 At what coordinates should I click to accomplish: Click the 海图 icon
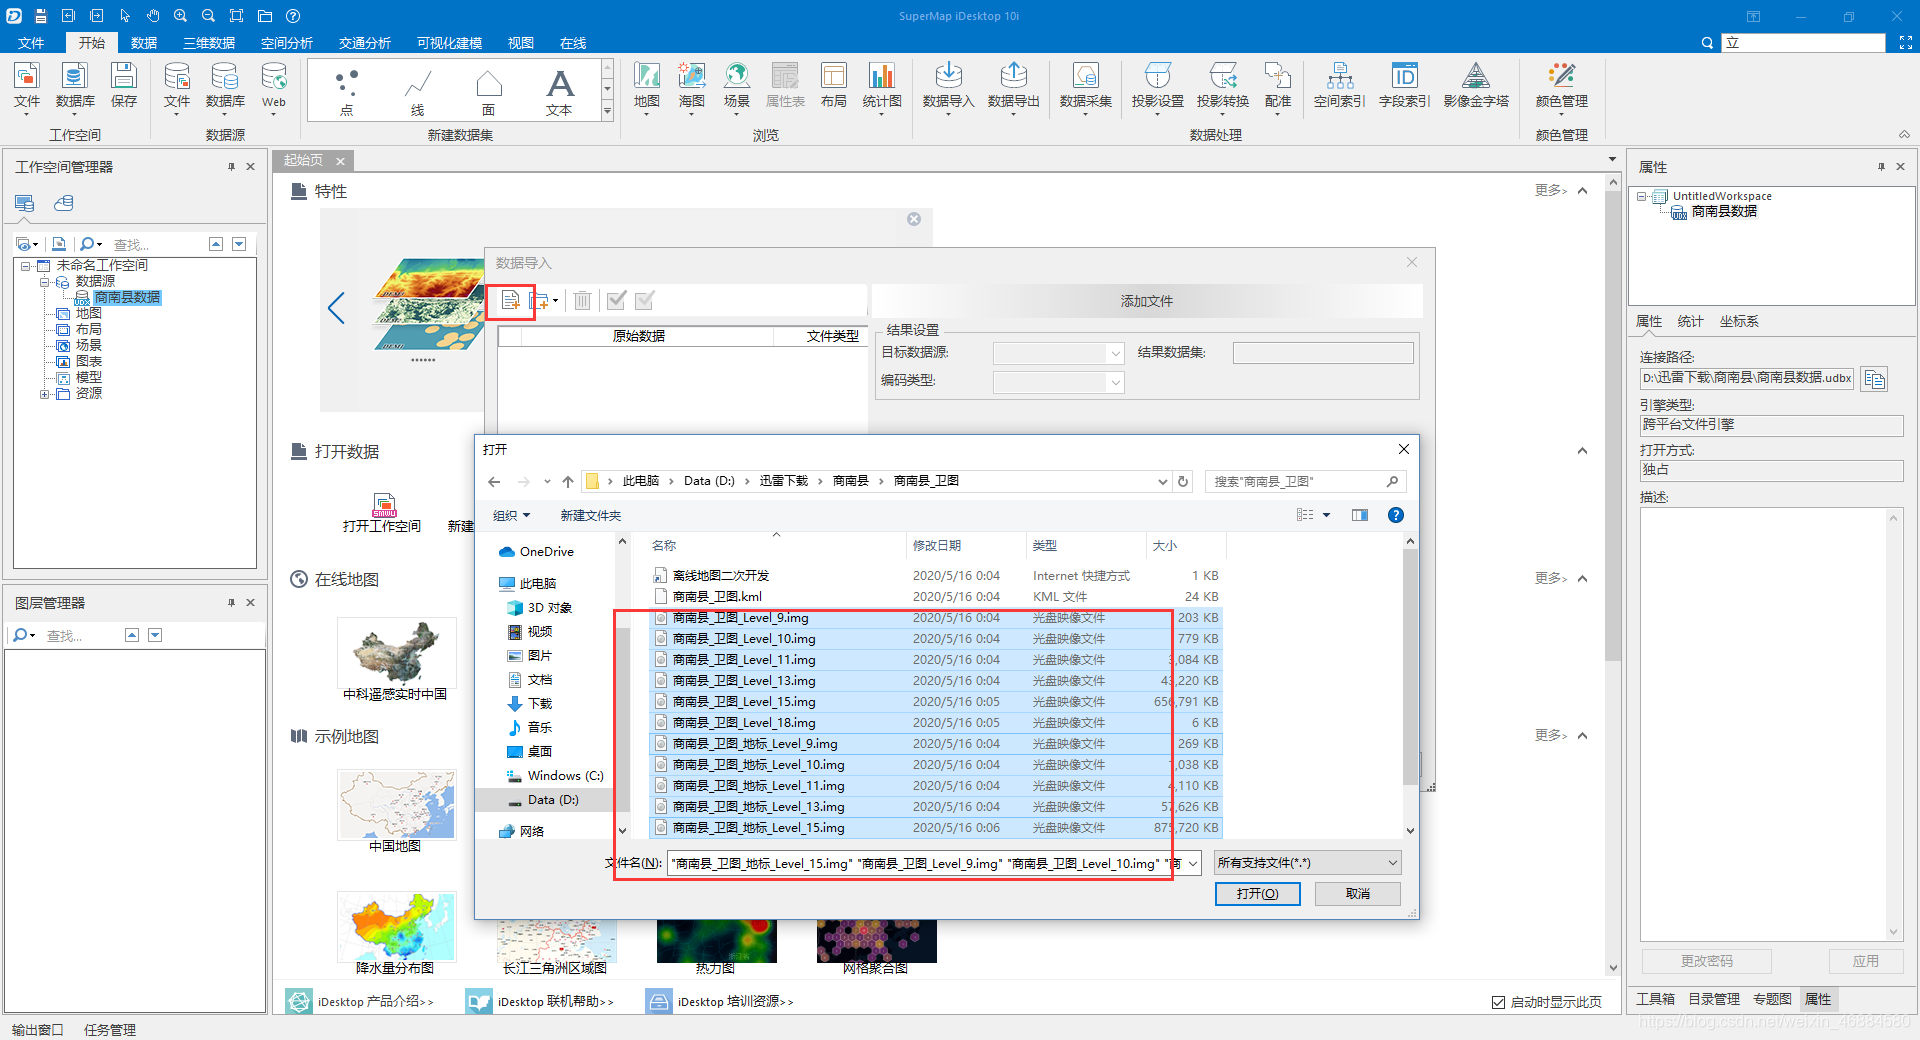pyautogui.click(x=691, y=86)
